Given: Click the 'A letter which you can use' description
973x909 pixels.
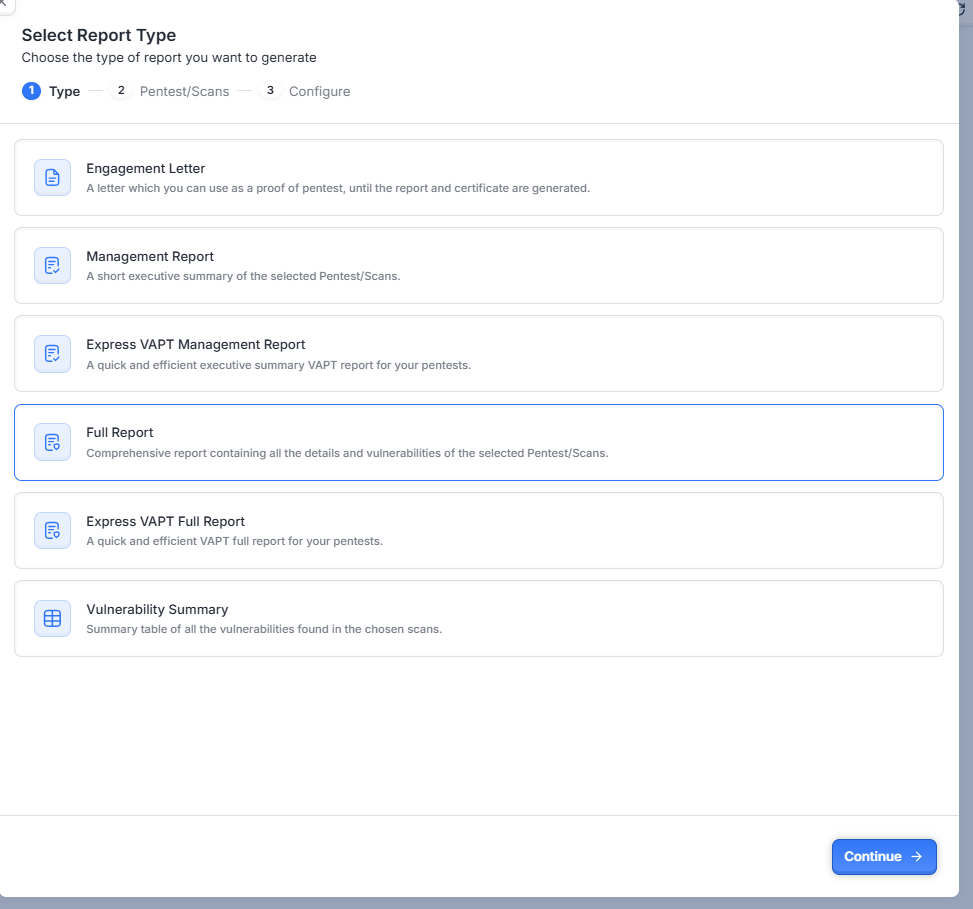Looking at the screenshot, I should pyautogui.click(x=338, y=188).
